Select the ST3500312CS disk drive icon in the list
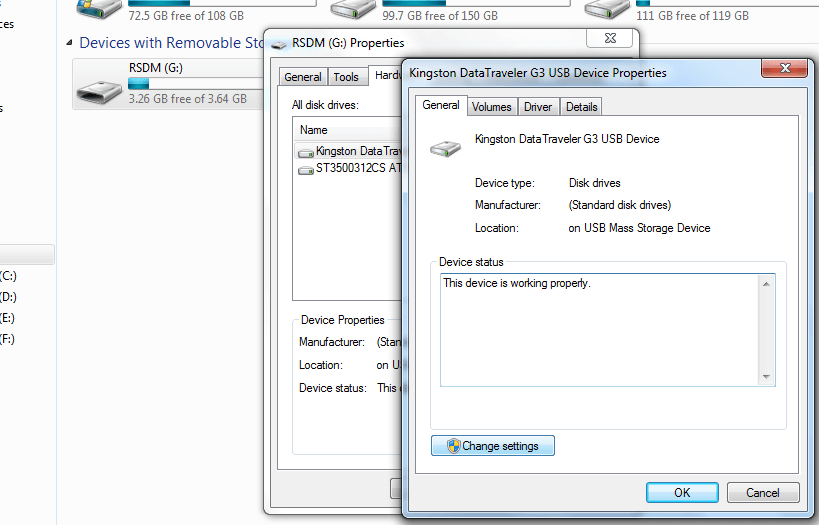The image size is (819, 525). click(306, 170)
